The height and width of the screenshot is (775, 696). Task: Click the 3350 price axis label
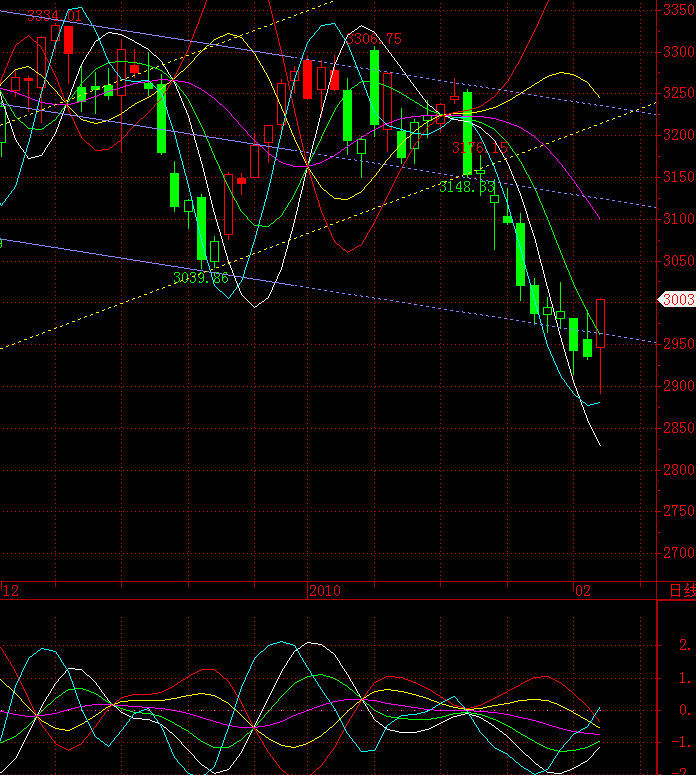point(679,10)
